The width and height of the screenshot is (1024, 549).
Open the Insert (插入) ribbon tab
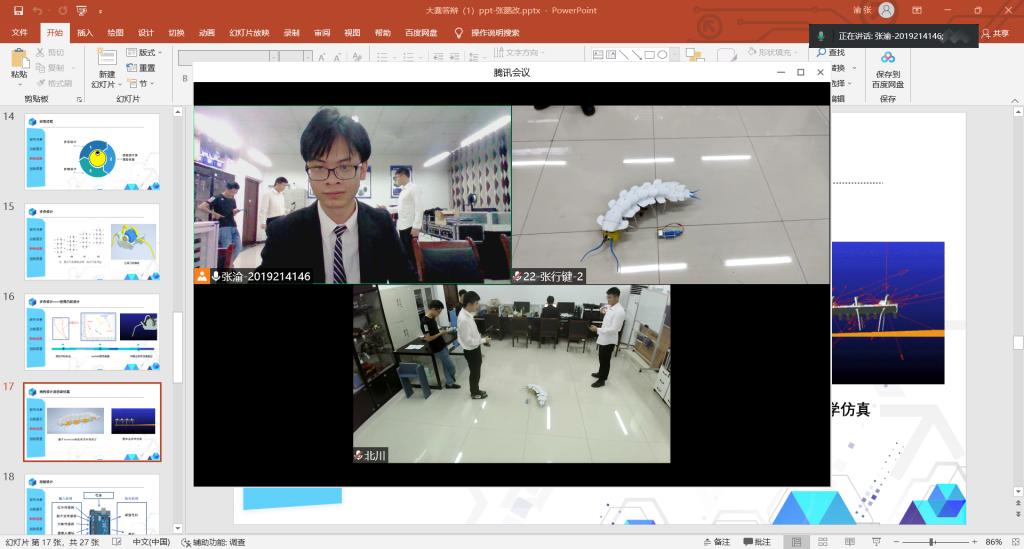[x=85, y=33]
